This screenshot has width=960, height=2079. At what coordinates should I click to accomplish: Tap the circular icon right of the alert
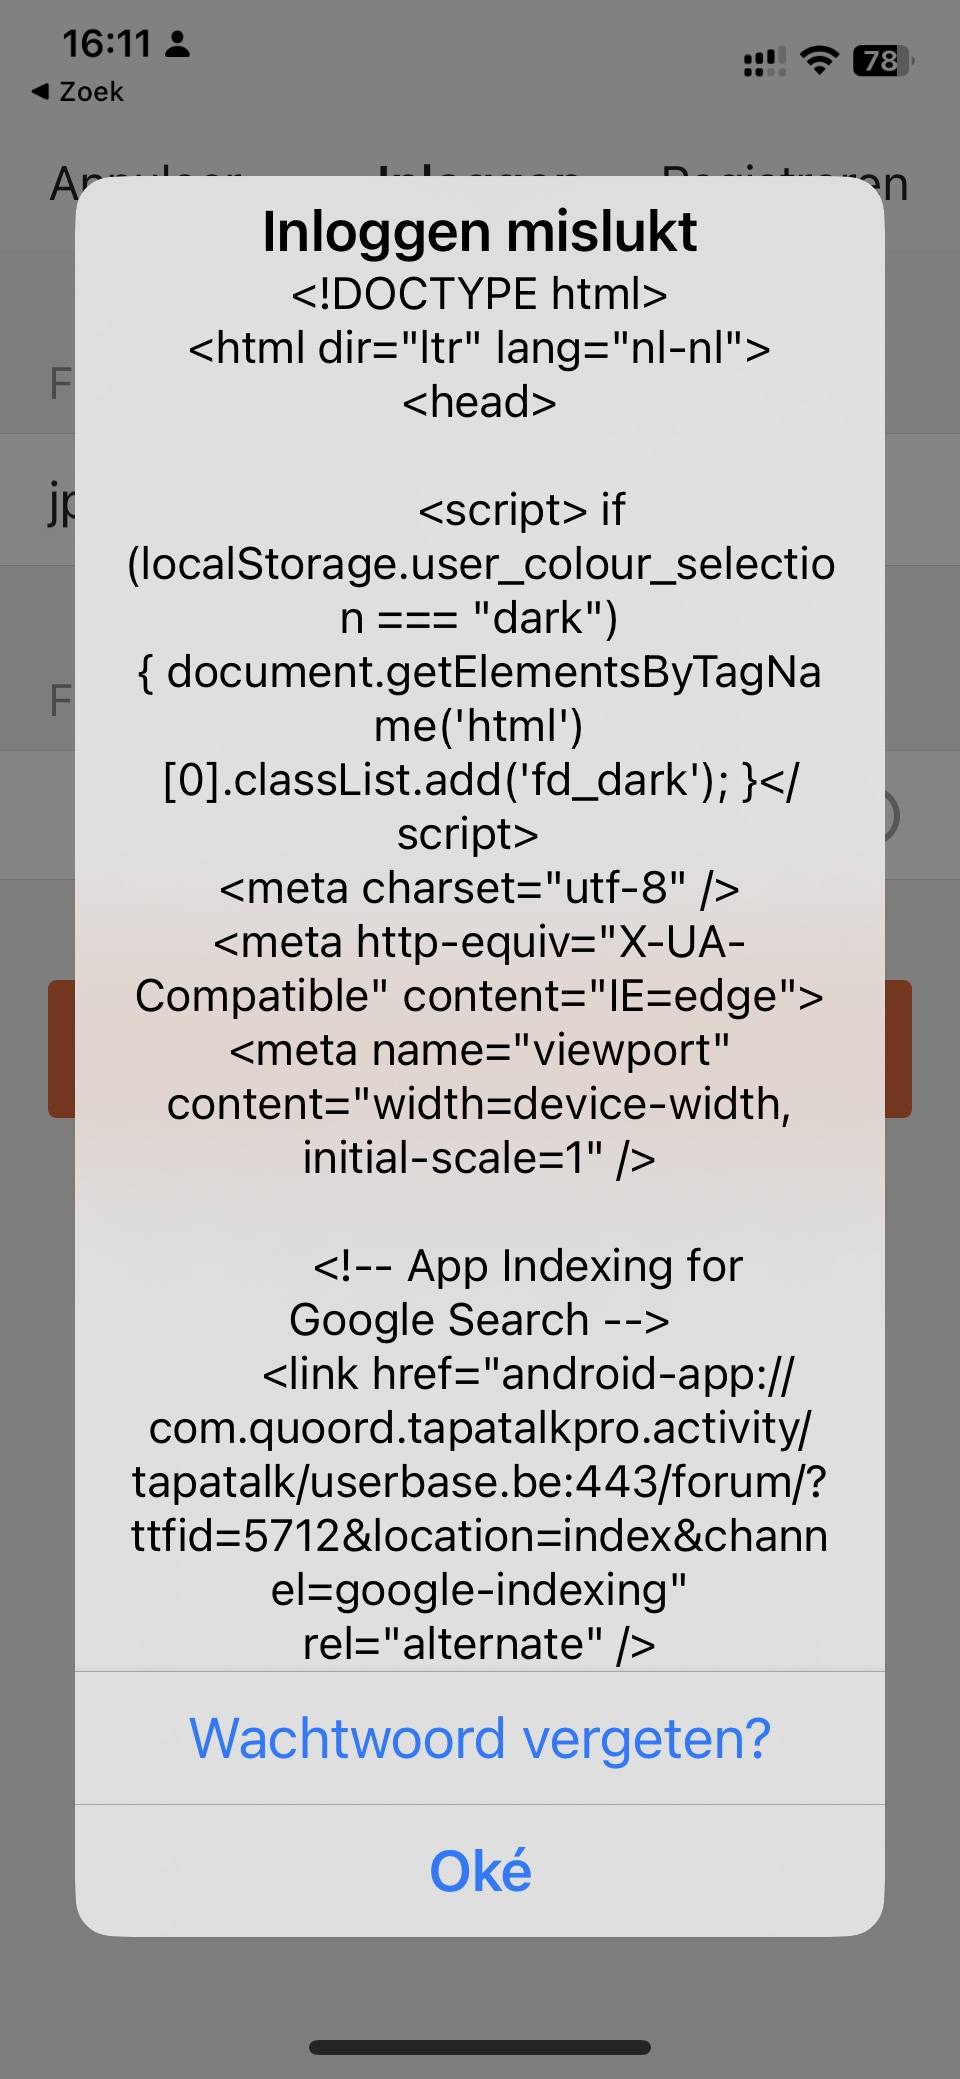coord(892,816)
